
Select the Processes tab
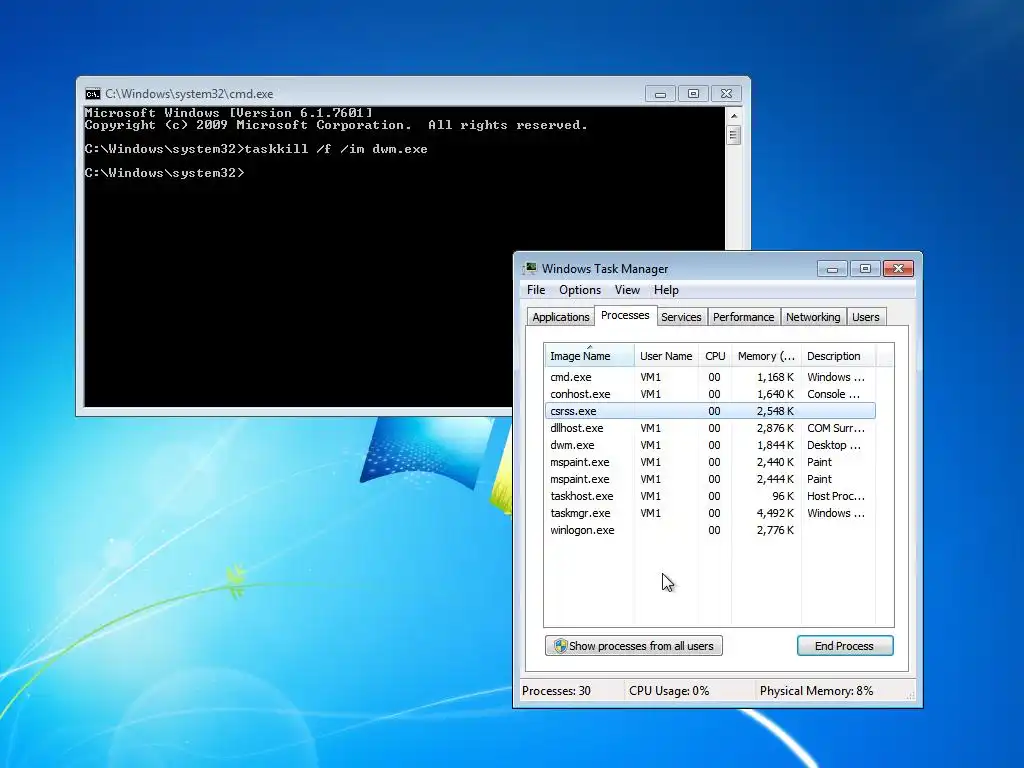(x=625, y=315)
